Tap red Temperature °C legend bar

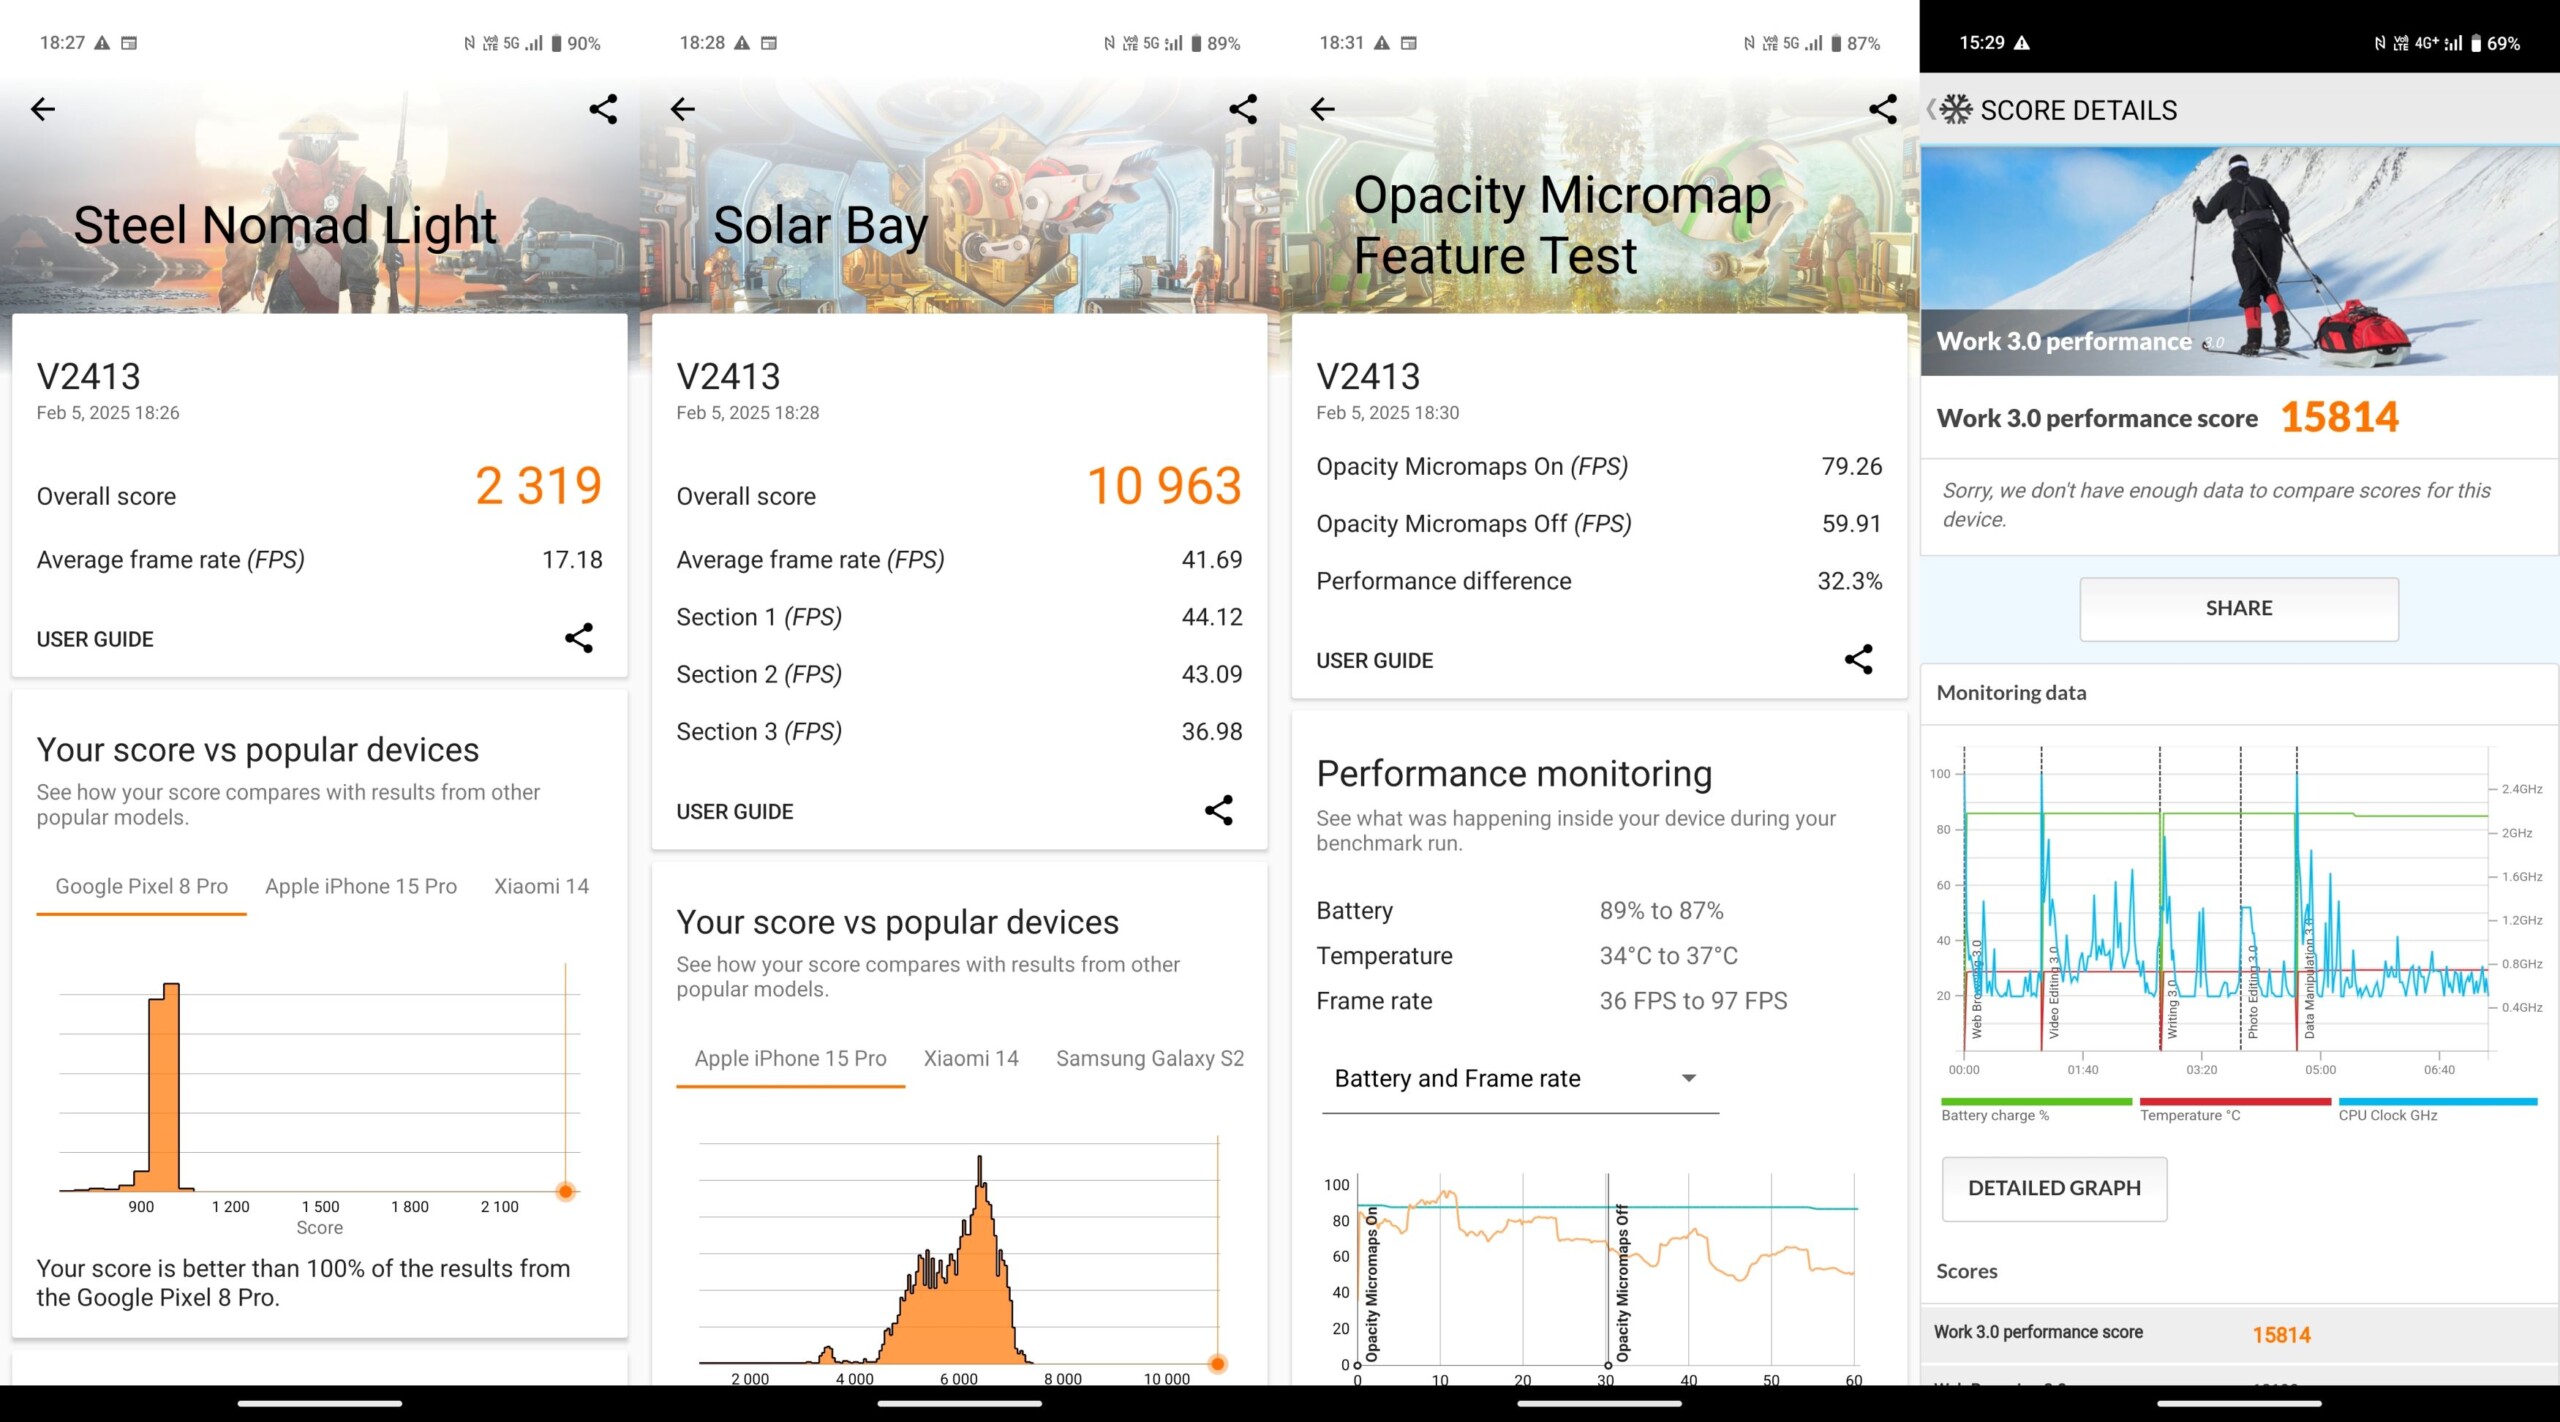[x=2235, y=1101]
